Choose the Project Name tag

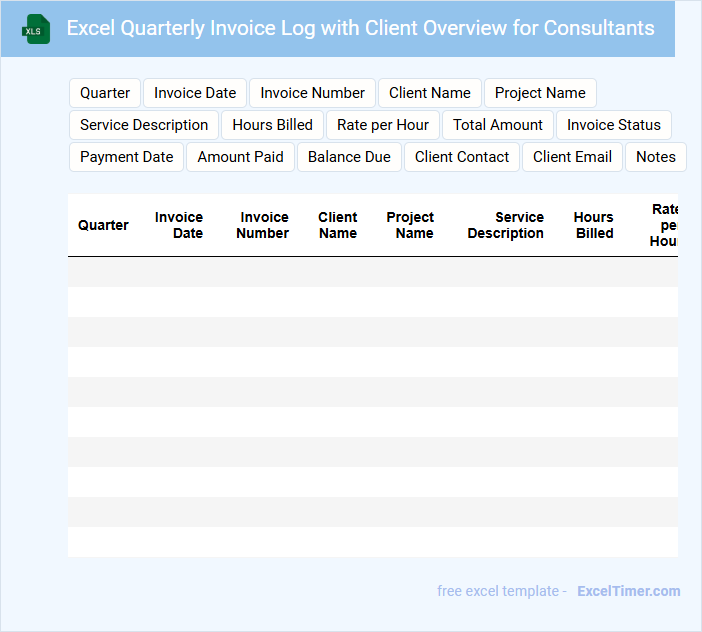click(x=540, y=93)
